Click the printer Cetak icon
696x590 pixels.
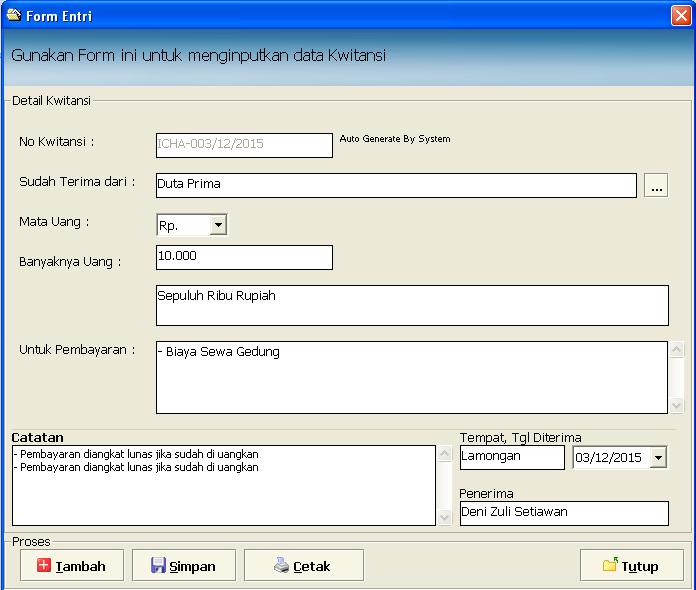282,566
